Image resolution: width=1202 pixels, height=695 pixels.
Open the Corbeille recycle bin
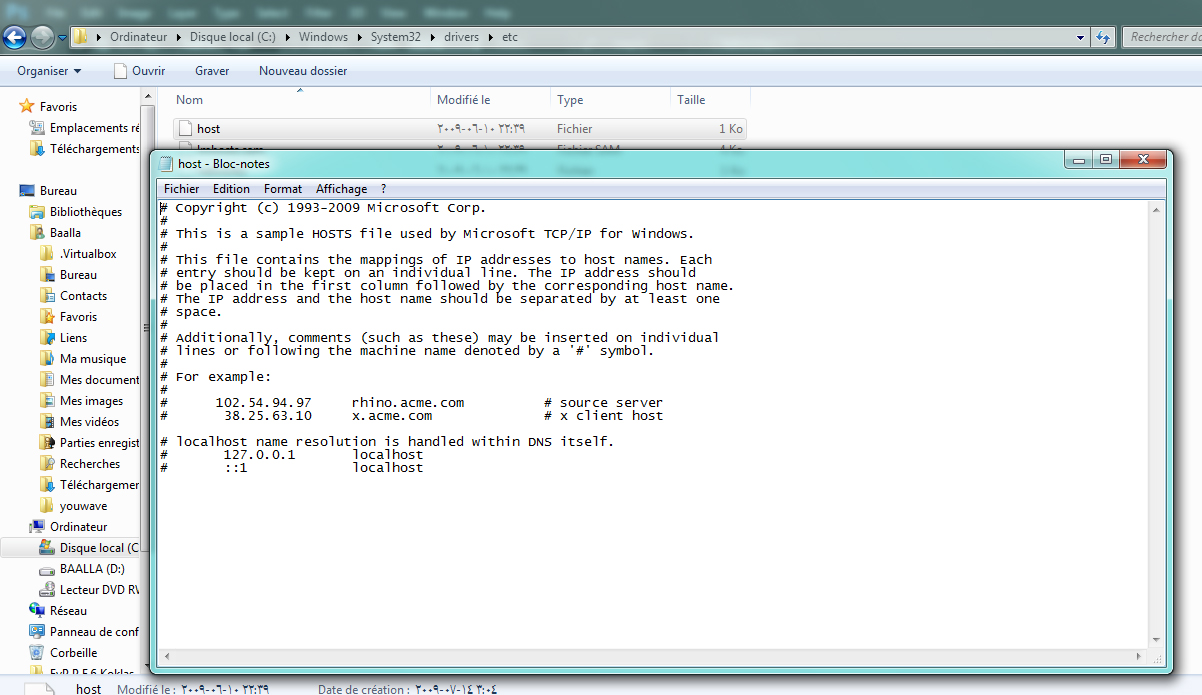[x=64, y=653]
